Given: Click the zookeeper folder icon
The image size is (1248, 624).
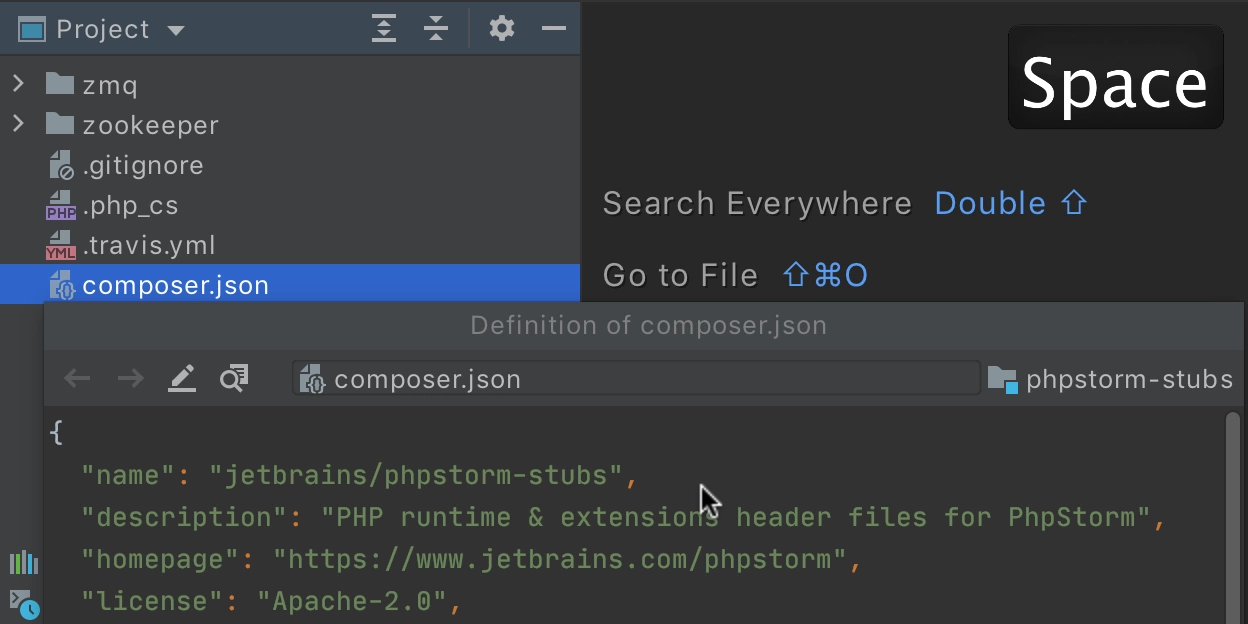Looking at the screenshot, I should pyautogui.click(x=60, y=124).
